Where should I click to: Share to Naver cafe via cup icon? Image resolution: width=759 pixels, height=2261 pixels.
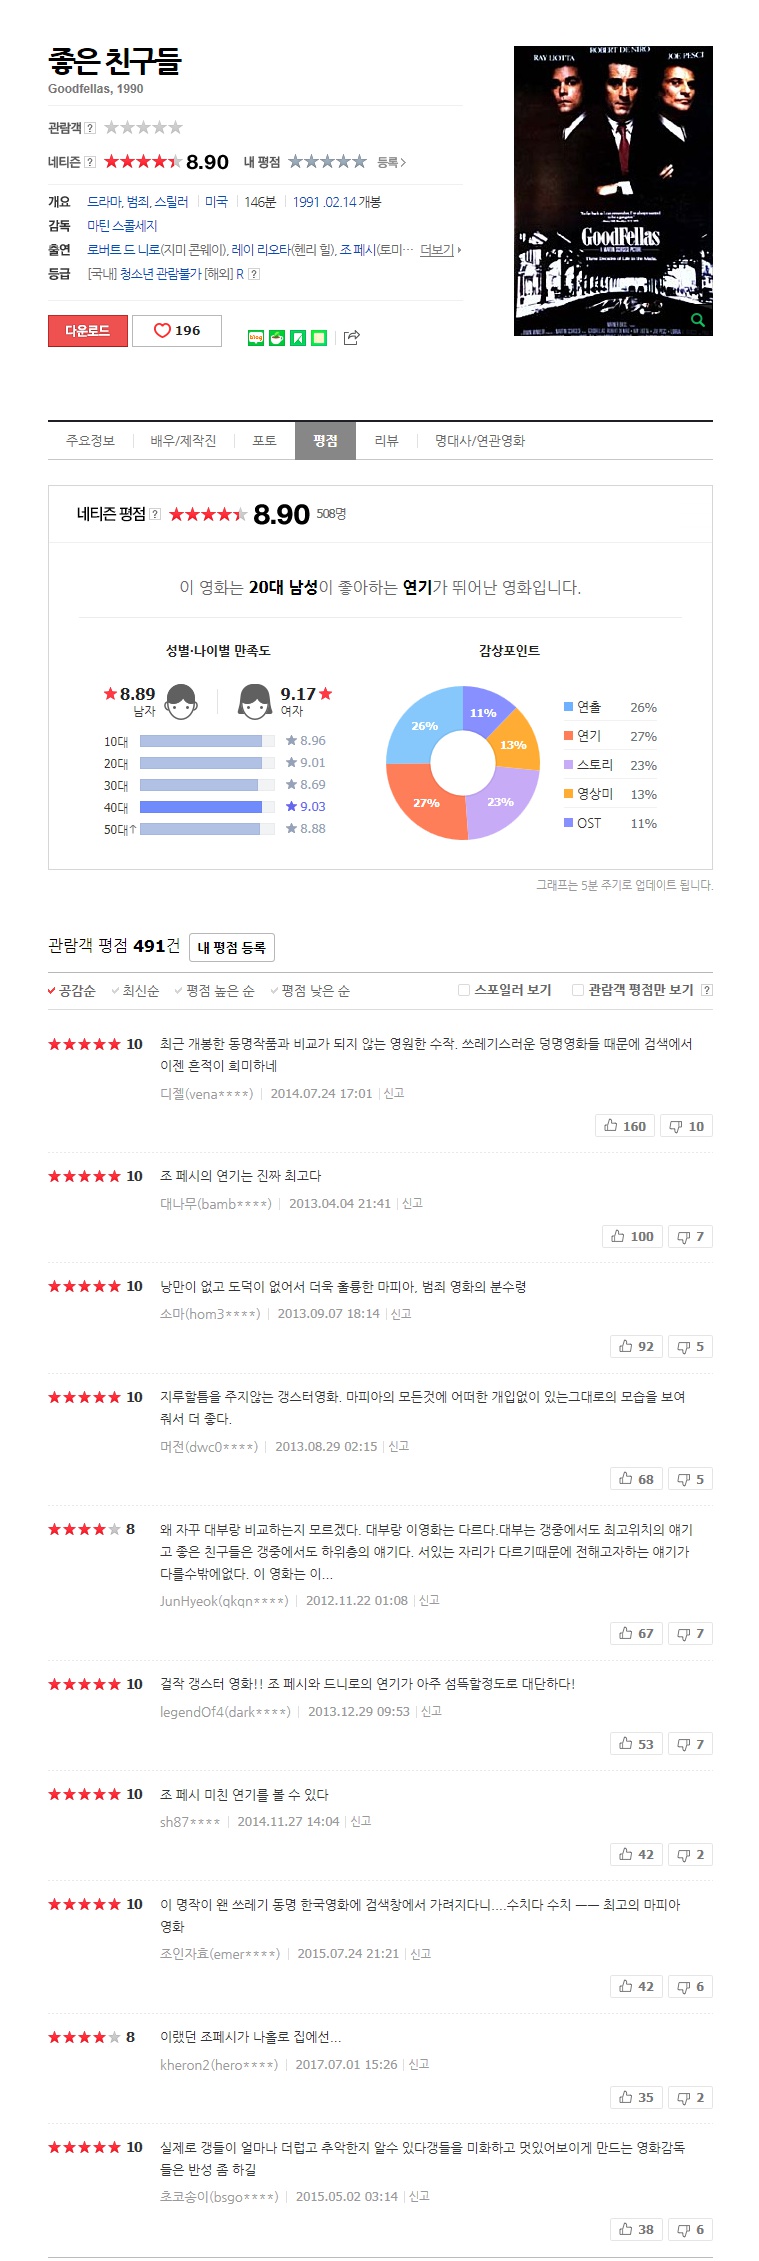277,338
